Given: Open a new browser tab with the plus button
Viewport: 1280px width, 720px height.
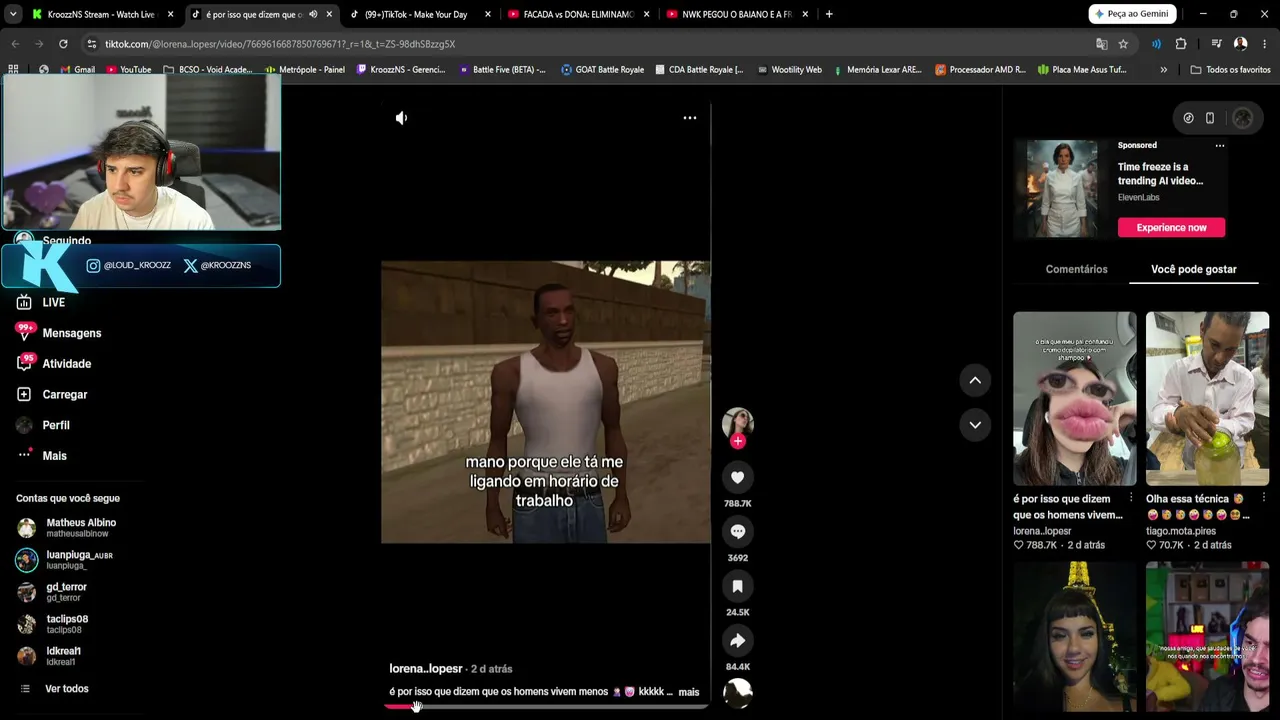Looking at the screenshot, I should coord(829,14).
